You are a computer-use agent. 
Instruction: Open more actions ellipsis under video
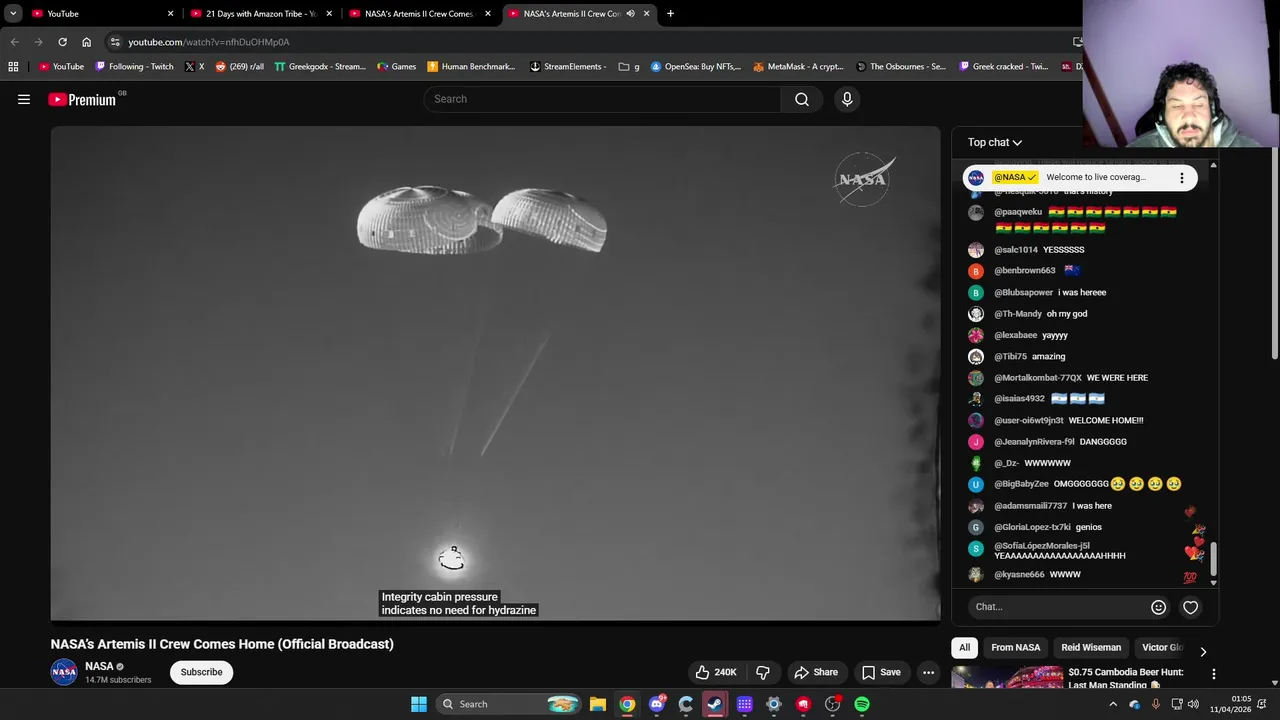tap(928, 672)
